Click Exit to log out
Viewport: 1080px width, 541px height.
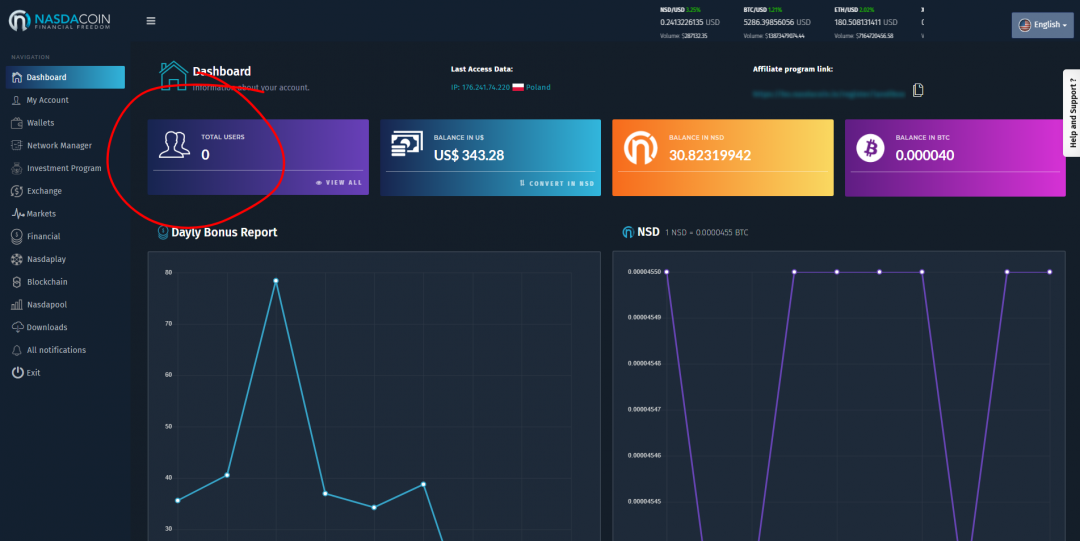[33, 373]
